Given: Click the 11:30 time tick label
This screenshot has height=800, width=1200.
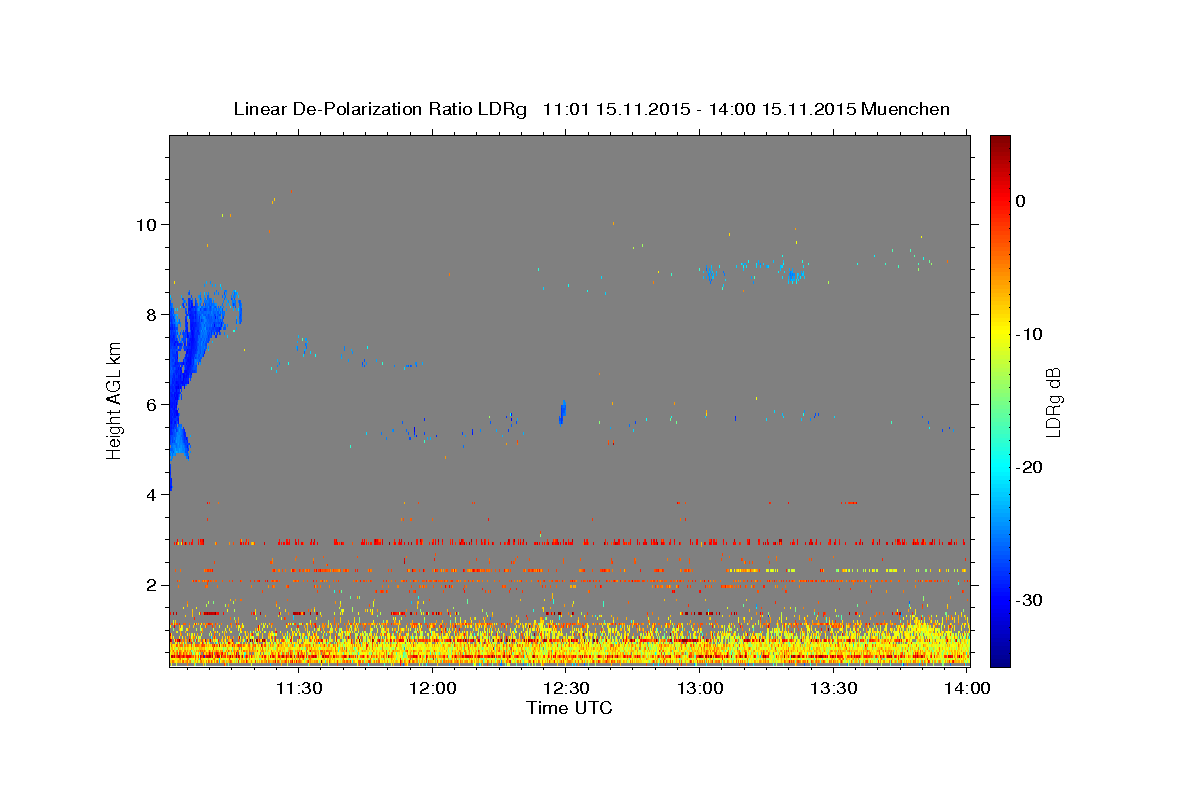Looking at the screenshot, I should click(298, 688).
